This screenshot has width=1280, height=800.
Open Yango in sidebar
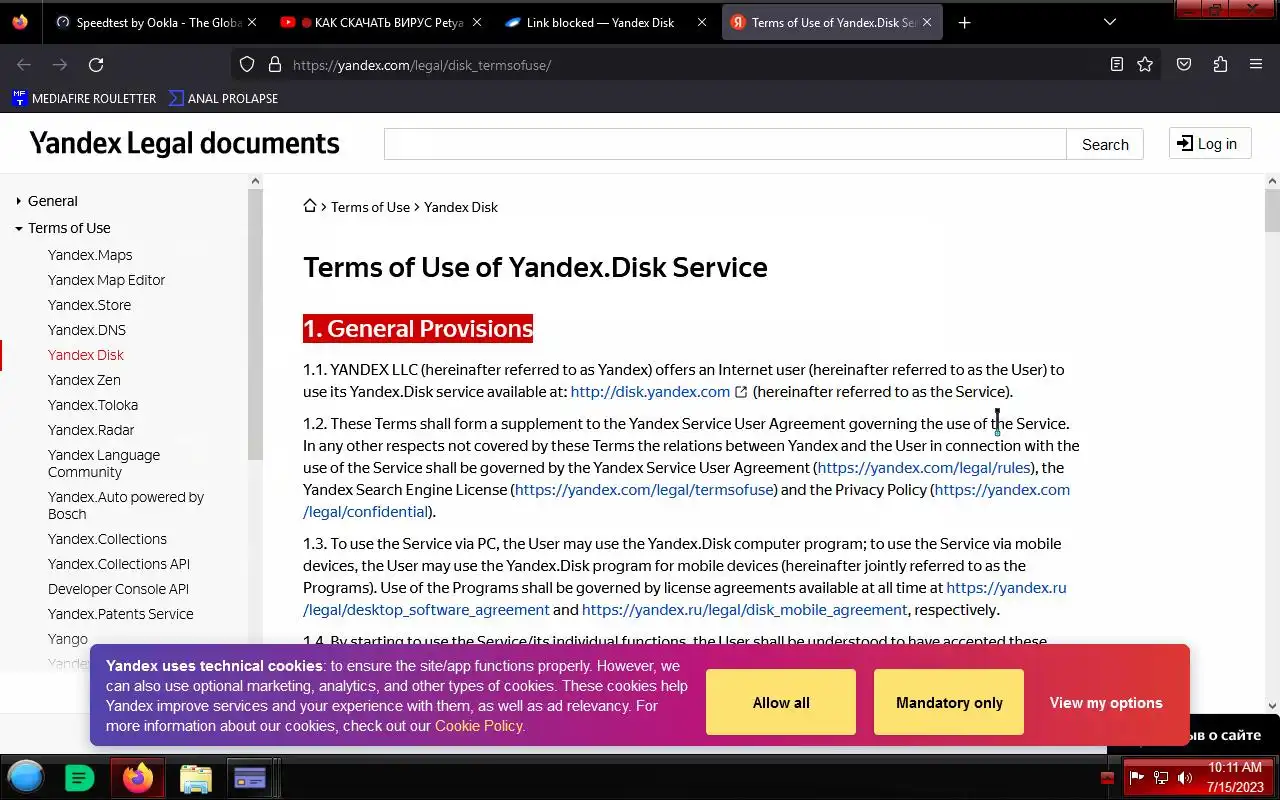(68, 639)
